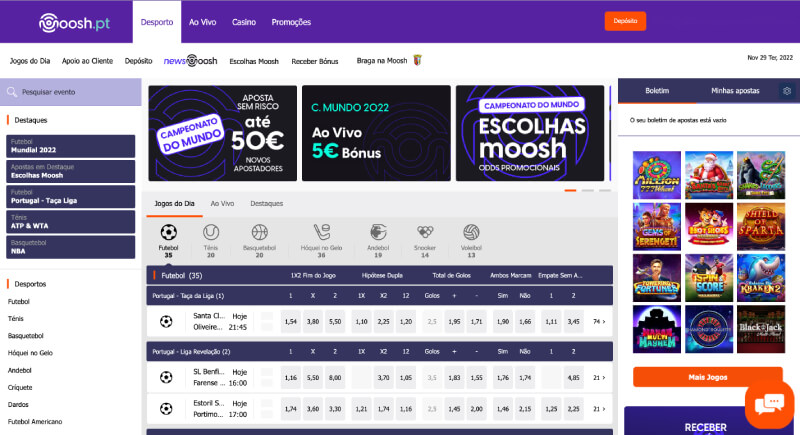Open the Ao Vivo main tab
The height and width of the screenshot is (435, 800).
click(x=203, y=22)
